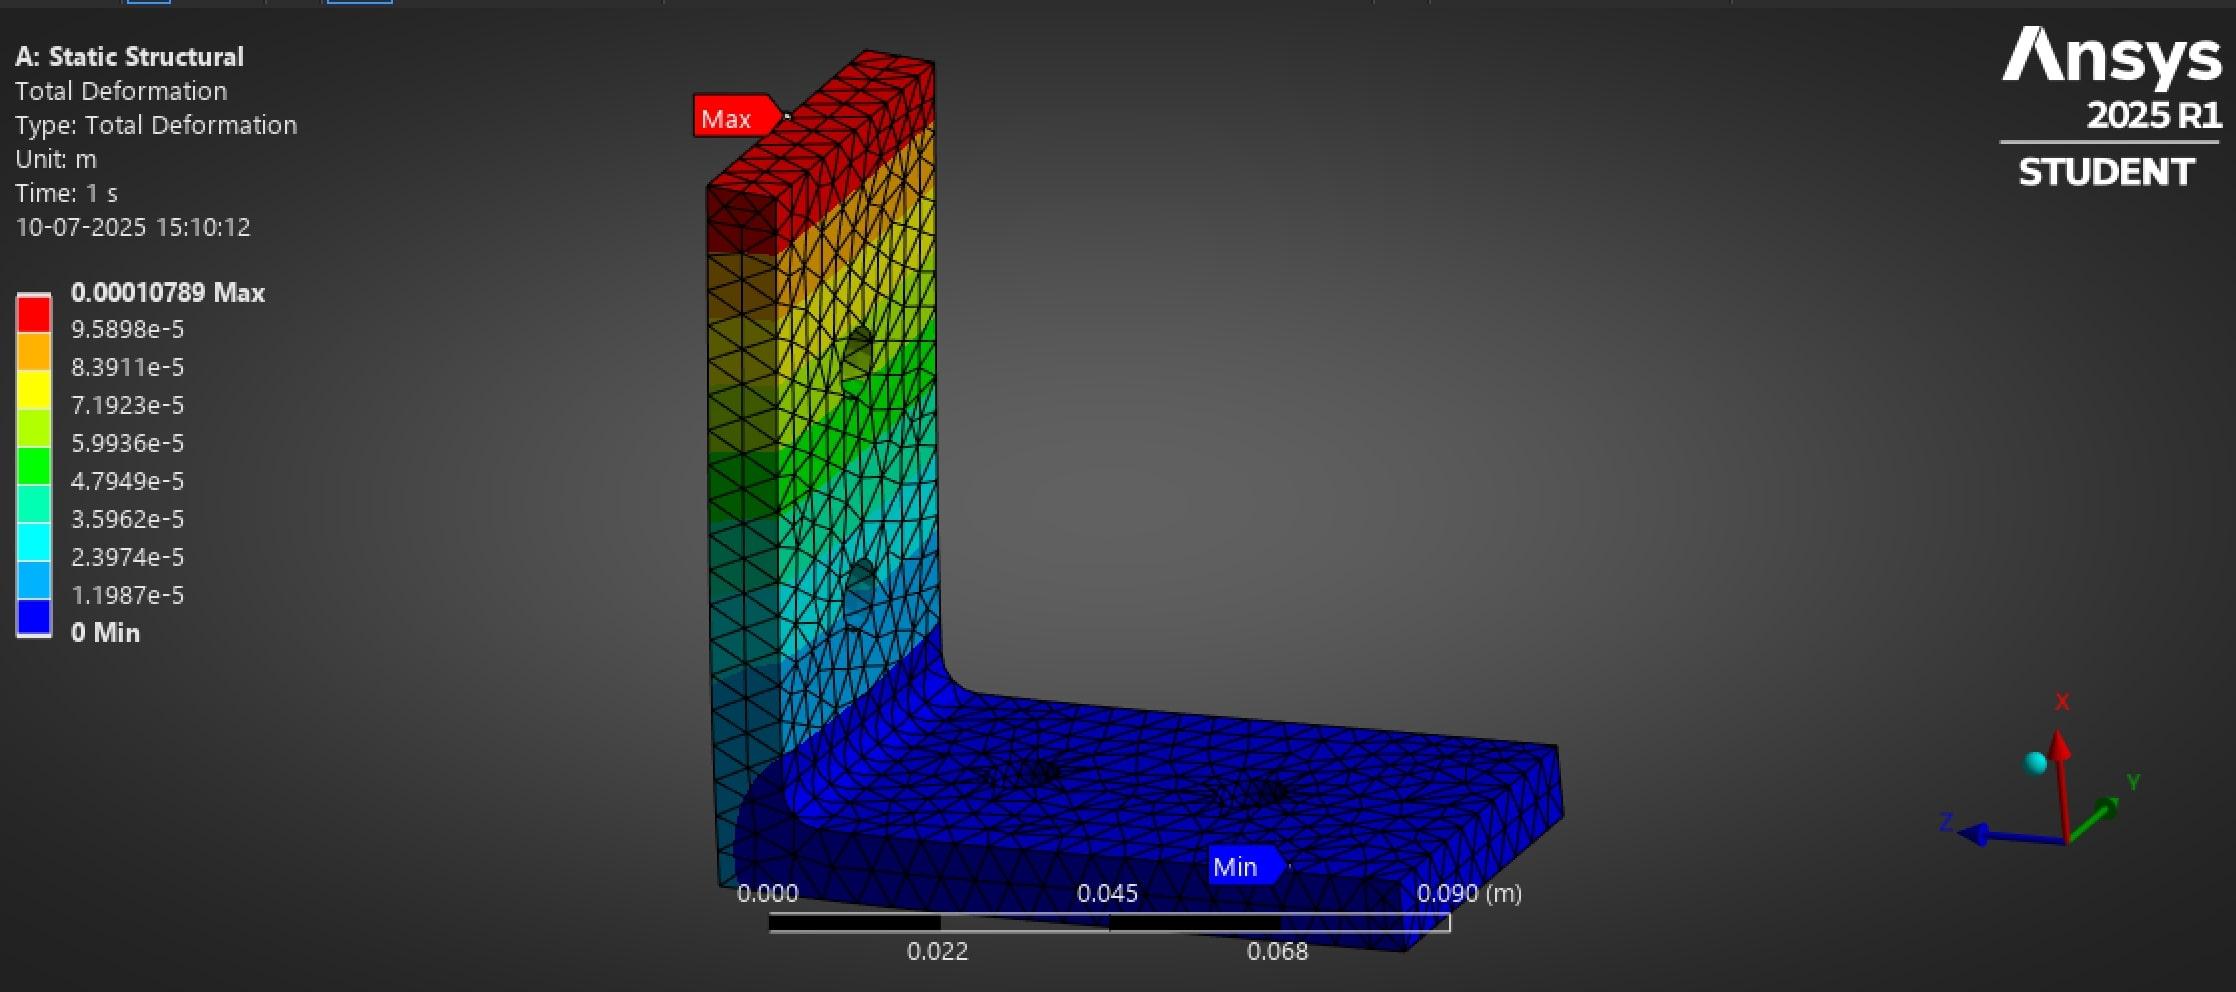
Task: Click the legend value 8.3911e-5
Action: coord(127,367)
